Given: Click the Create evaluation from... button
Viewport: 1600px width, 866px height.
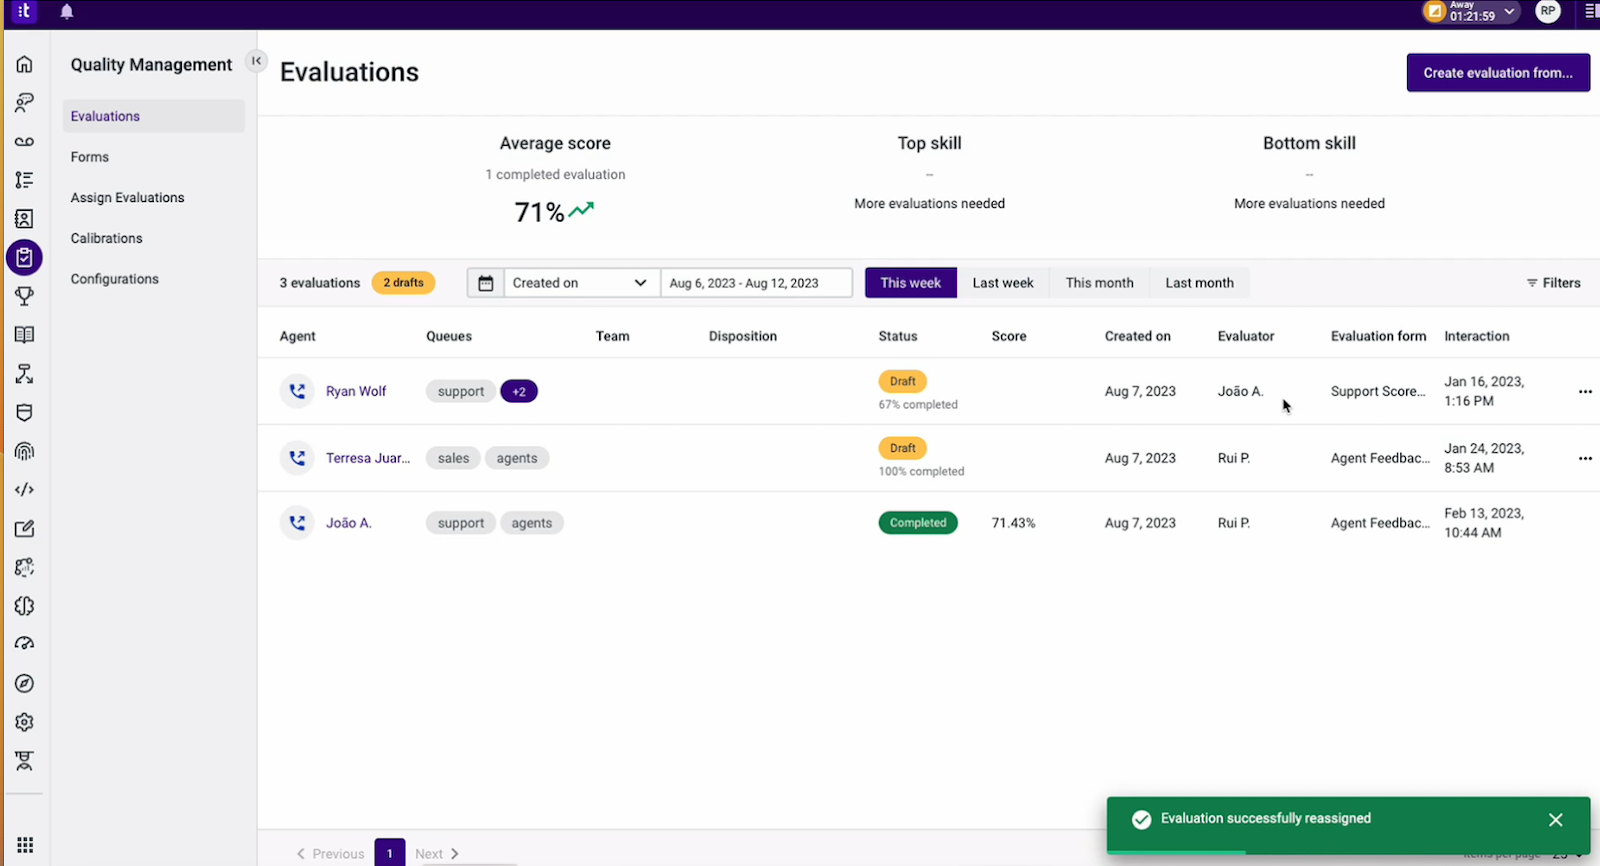Looking at the screenshot, I should click(x=1498, y=73).
